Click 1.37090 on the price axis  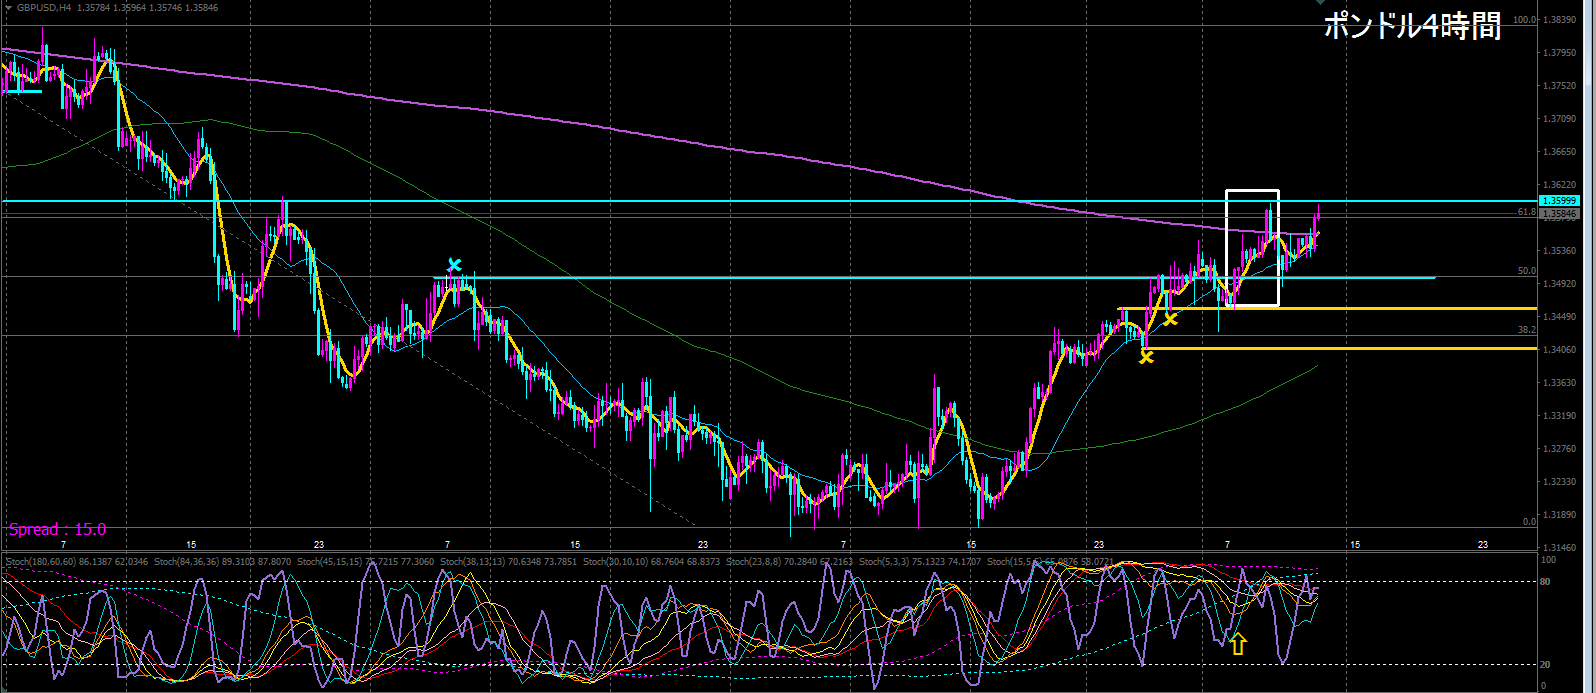coord(1561,119)
